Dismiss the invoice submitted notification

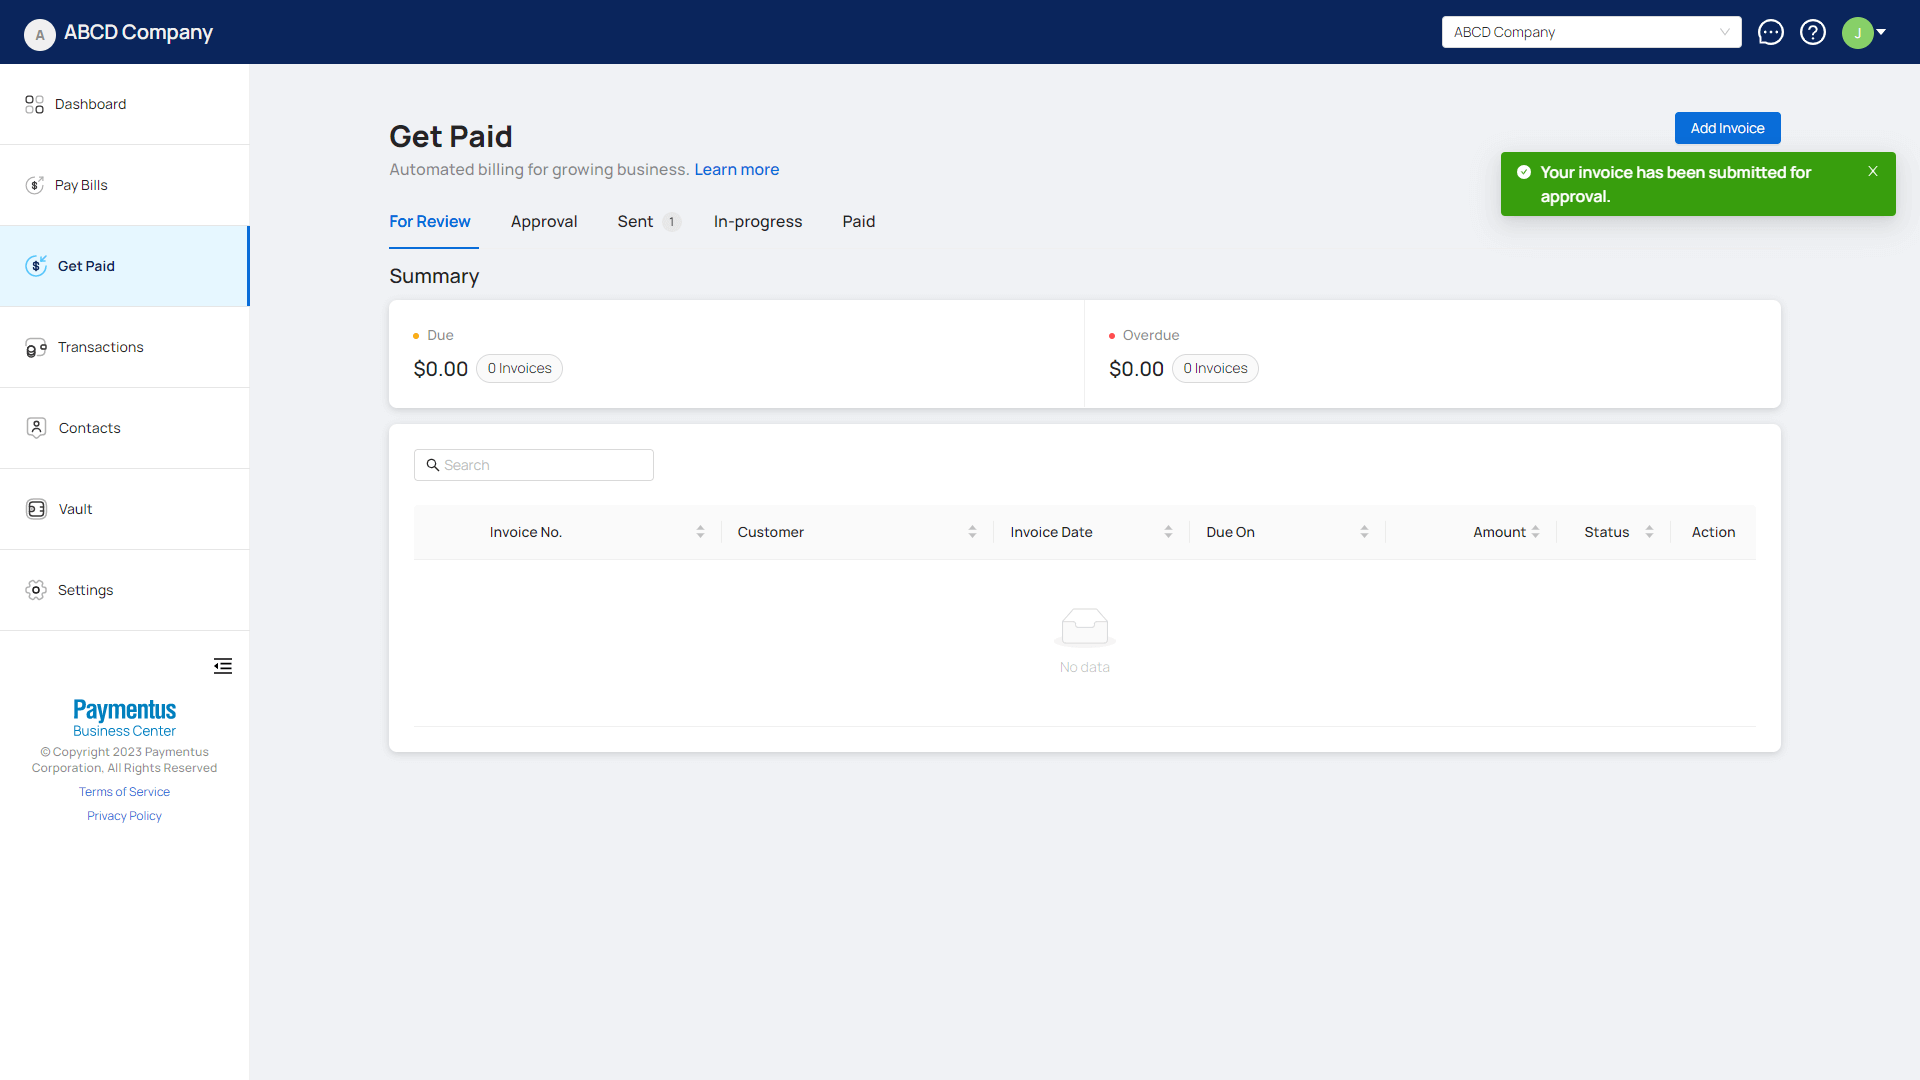pyautogui.click(x=1873, y=171)
